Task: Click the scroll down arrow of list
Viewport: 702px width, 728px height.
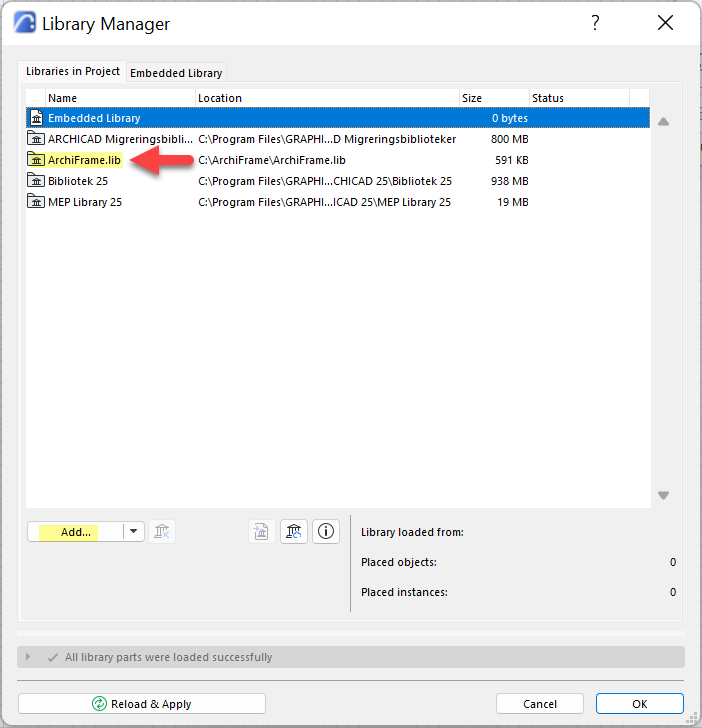Action: (663, 495)
